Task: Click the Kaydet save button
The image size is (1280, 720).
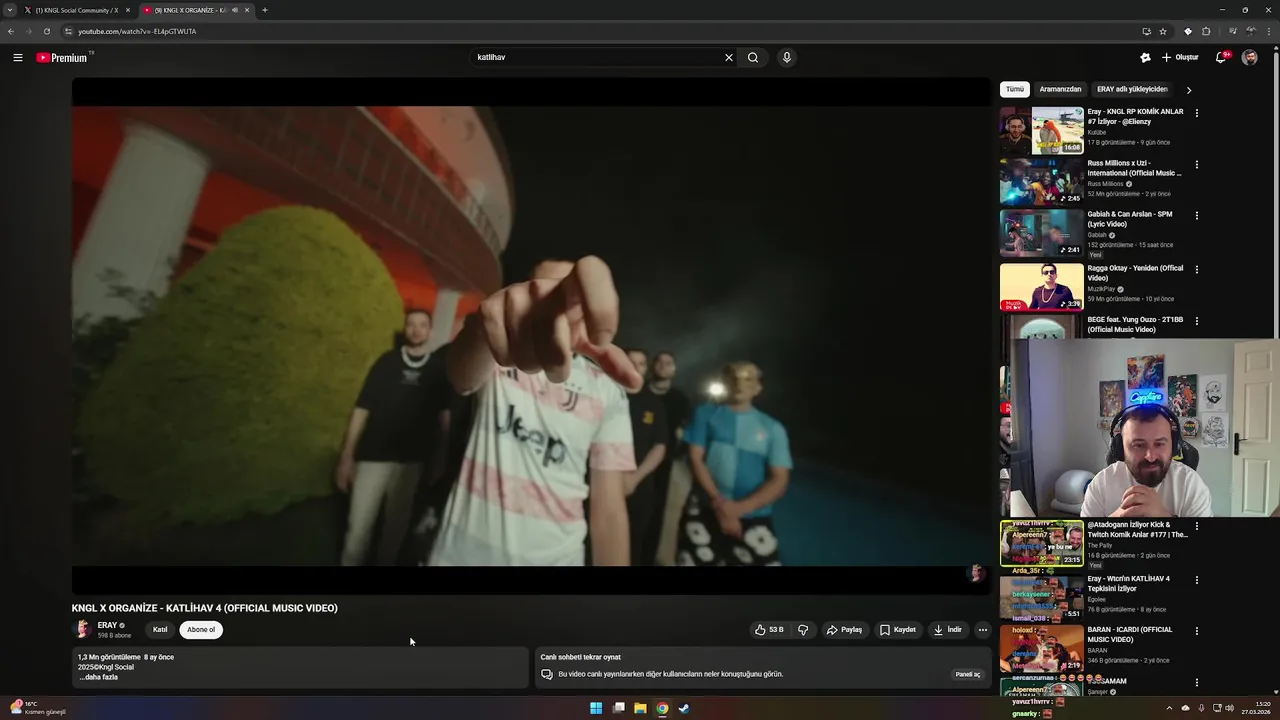Action: point(898,630)
